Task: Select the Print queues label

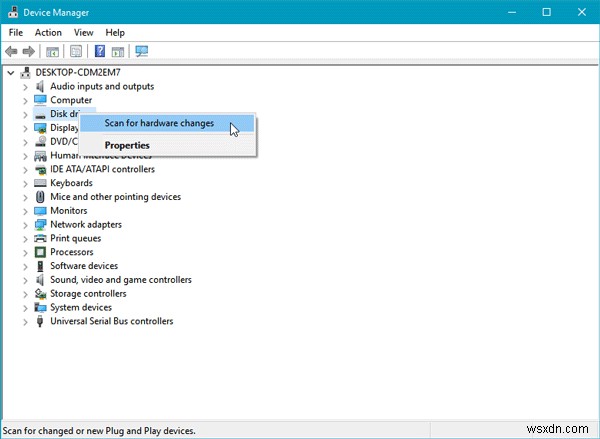Action: tap(75, 238)
